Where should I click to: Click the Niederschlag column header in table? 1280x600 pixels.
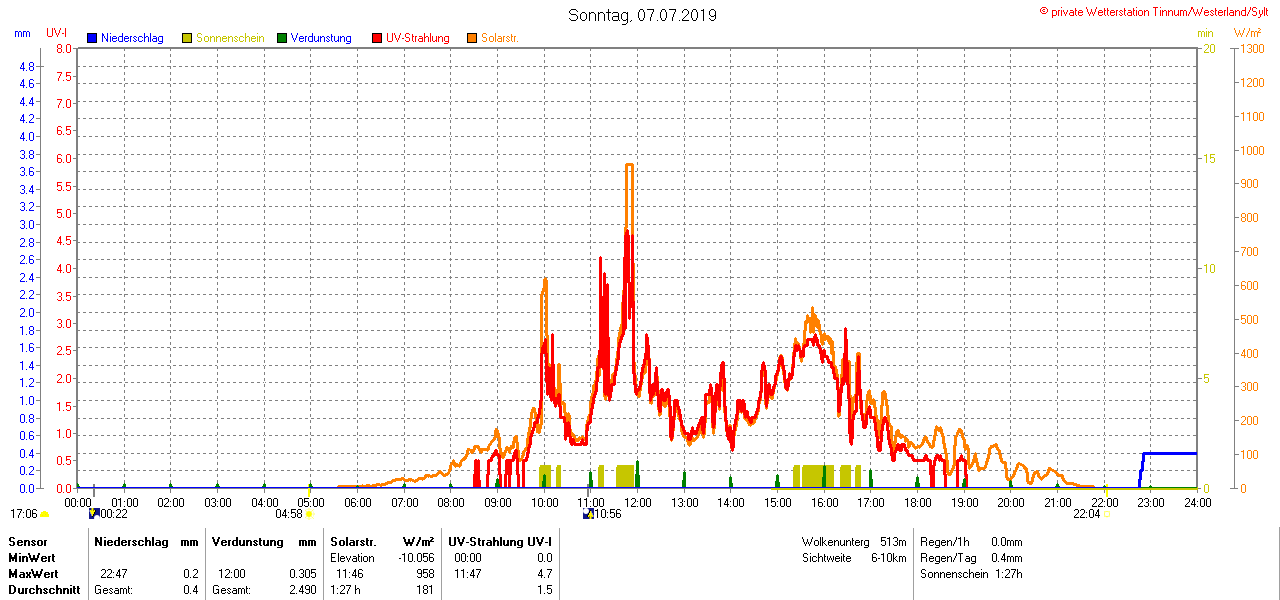(132, 542)
